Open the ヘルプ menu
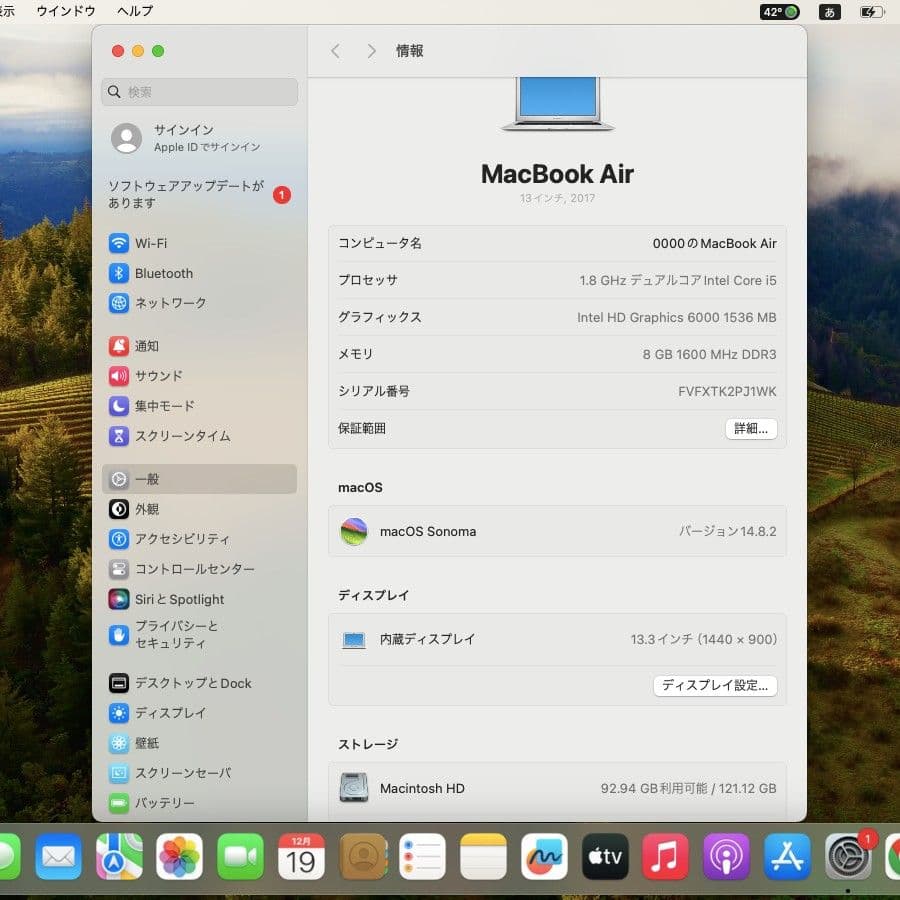 (133, 11)
